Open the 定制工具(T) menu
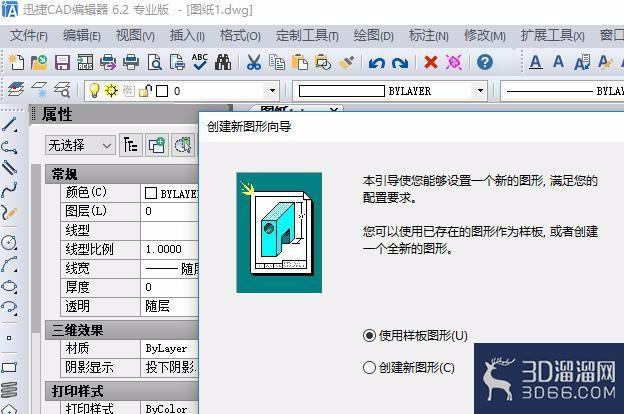The width and height of the screenshot is (624, 414). [x=307, y=36]
